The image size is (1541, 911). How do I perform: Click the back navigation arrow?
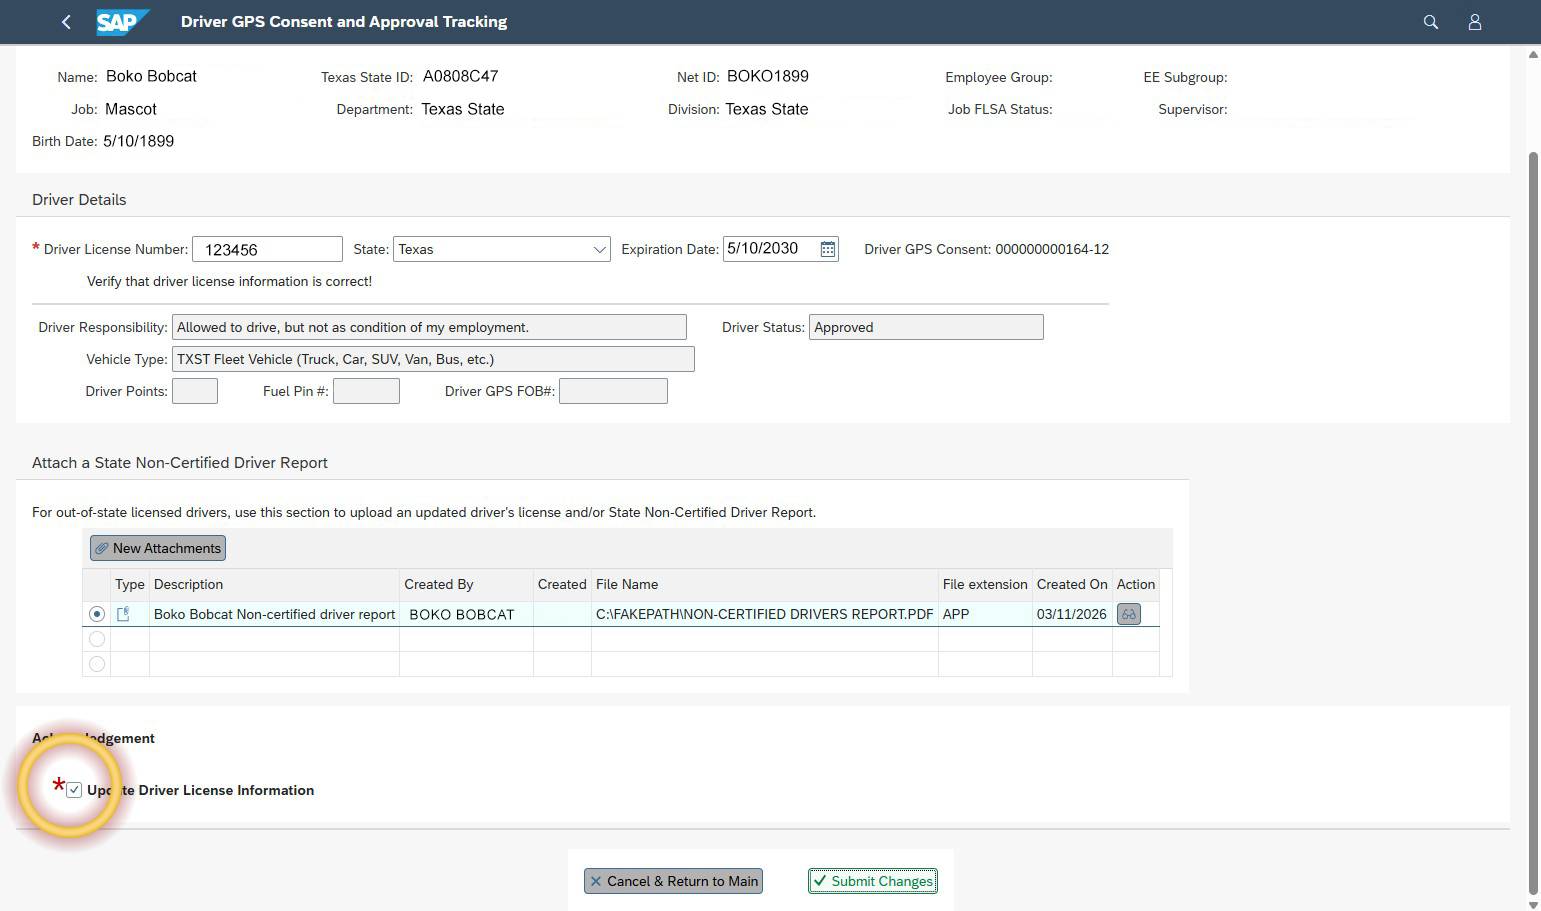coord(66,21)
